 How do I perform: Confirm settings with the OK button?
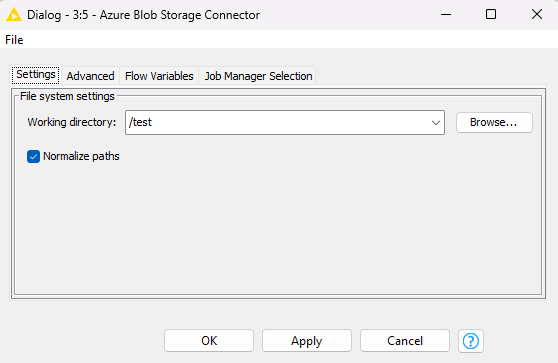tap(209, 341)
